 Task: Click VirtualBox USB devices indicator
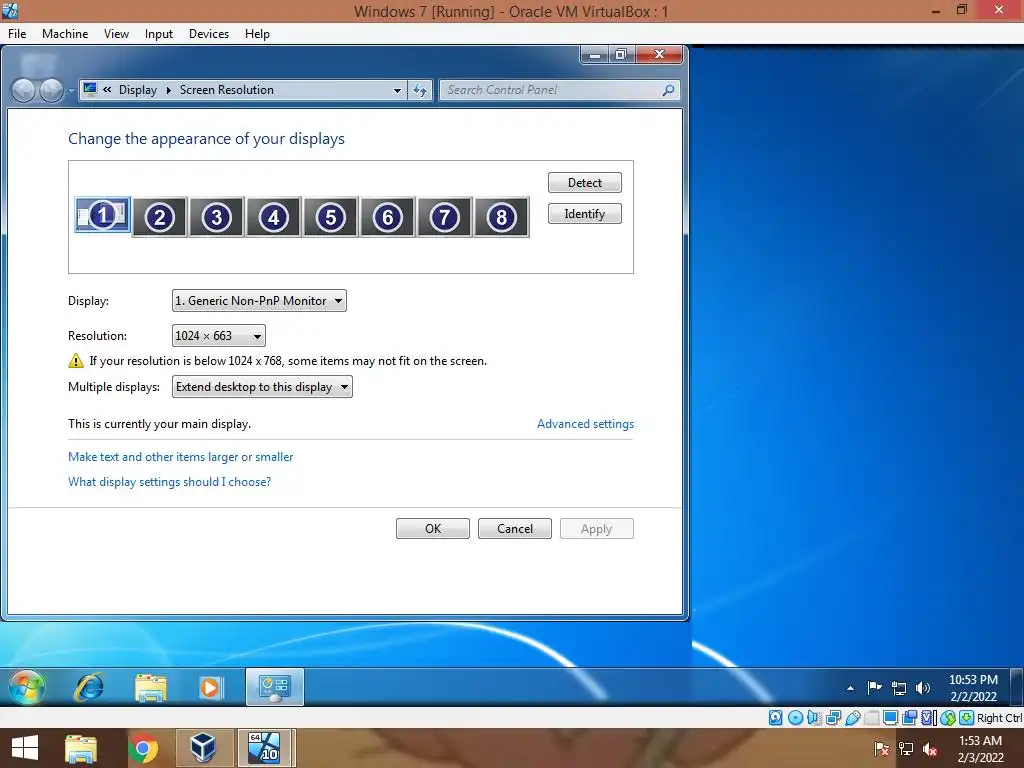click(x=852, y=718)
